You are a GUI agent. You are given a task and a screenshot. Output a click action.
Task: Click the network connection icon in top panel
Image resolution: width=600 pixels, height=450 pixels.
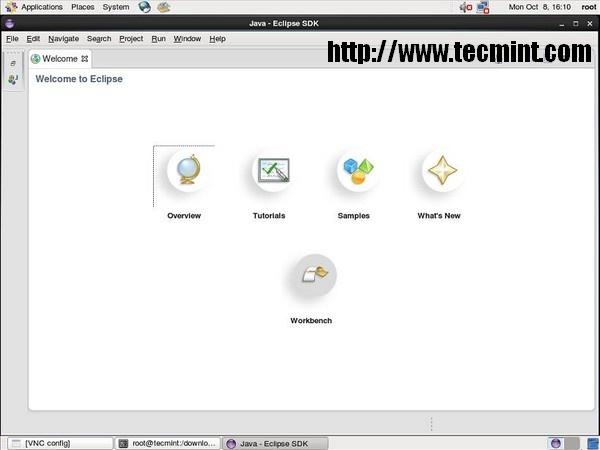[x=483, y=7]
